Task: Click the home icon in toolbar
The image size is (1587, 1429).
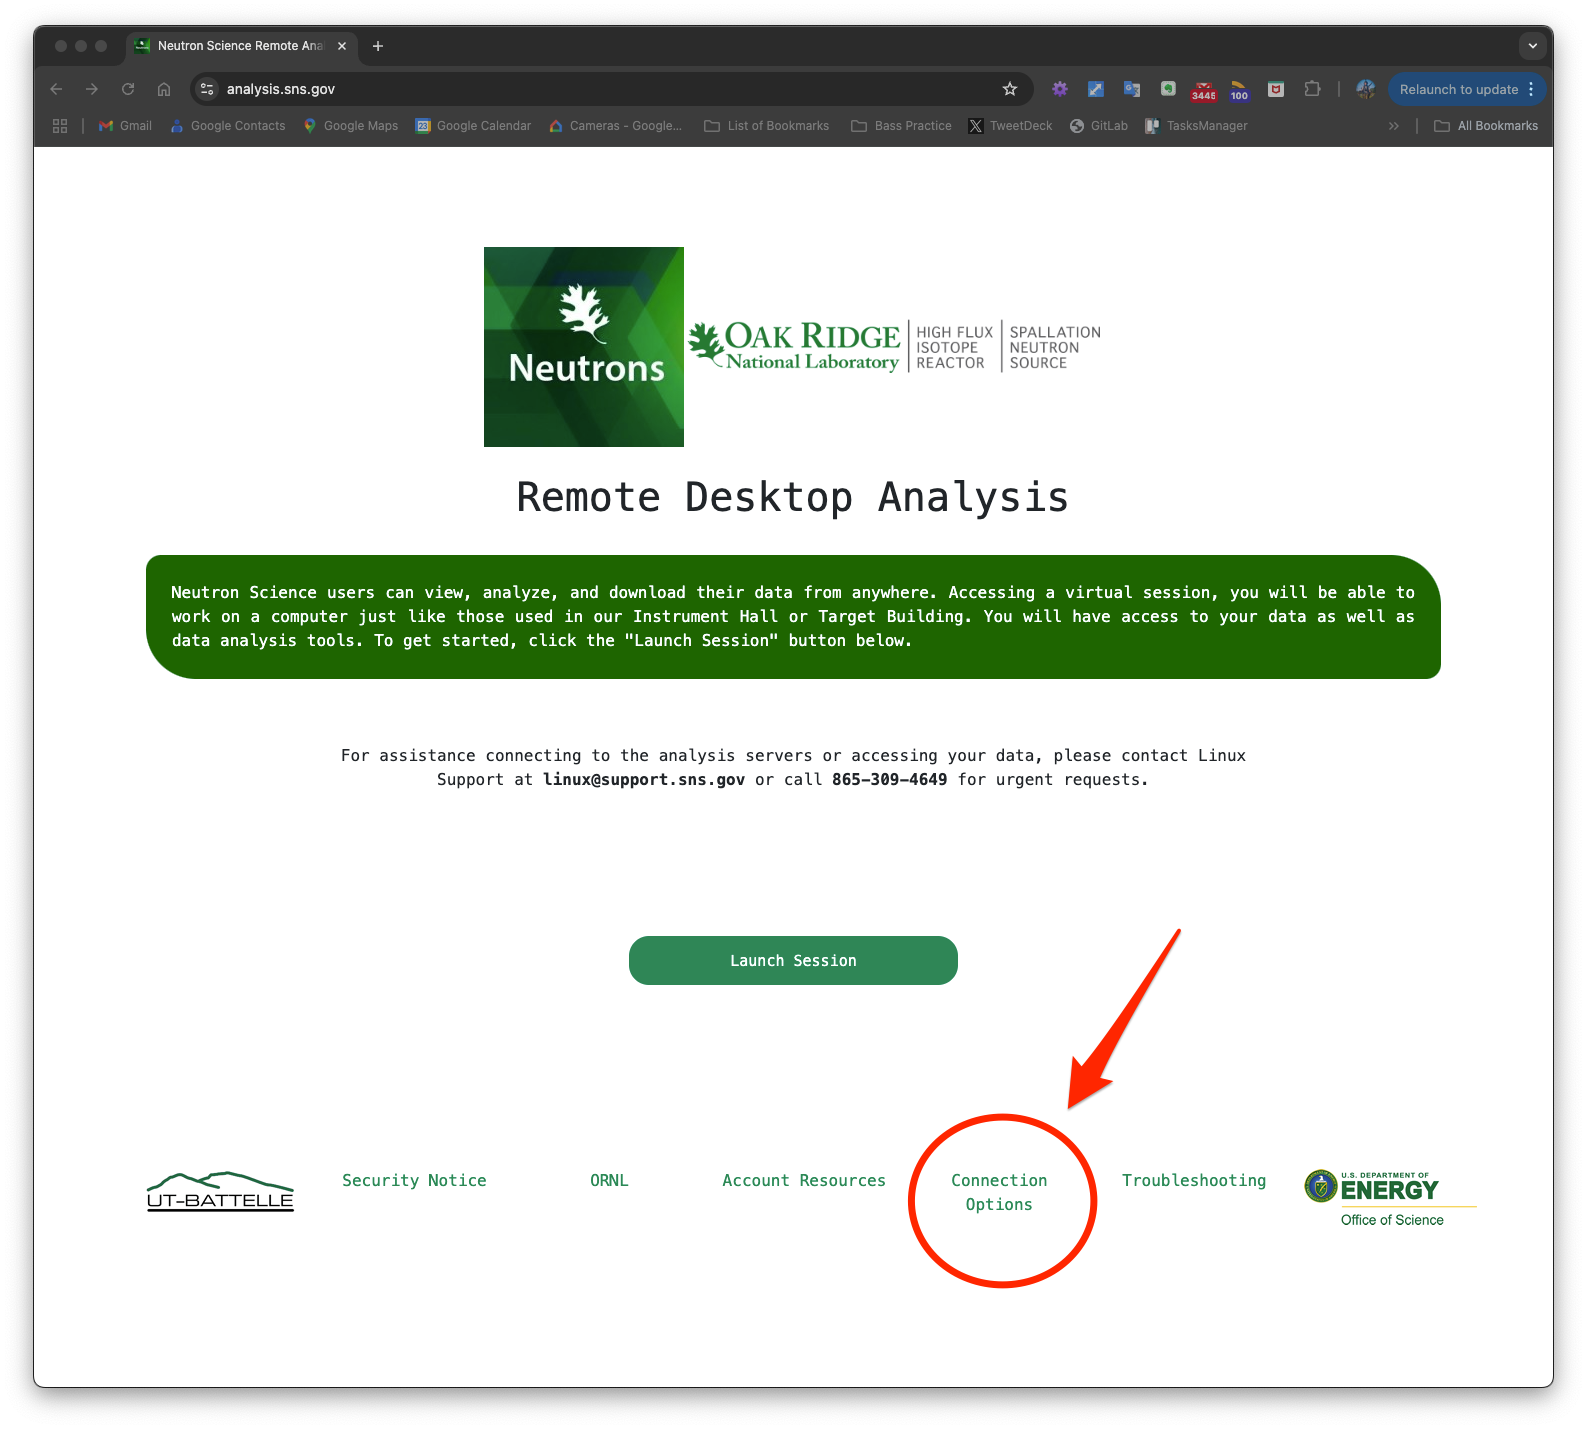Action: (x=164, y=89)
